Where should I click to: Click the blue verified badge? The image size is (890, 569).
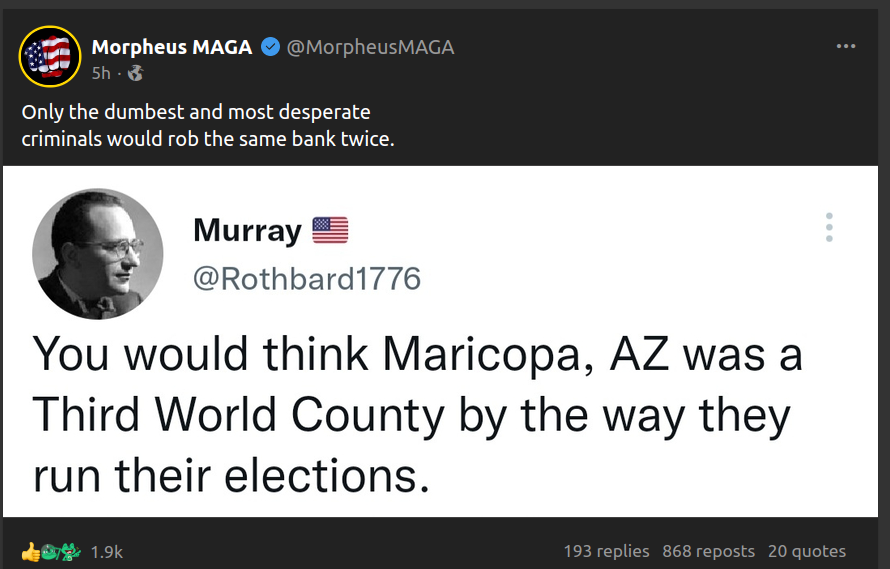pyautogui.click(x=270, y=47)
